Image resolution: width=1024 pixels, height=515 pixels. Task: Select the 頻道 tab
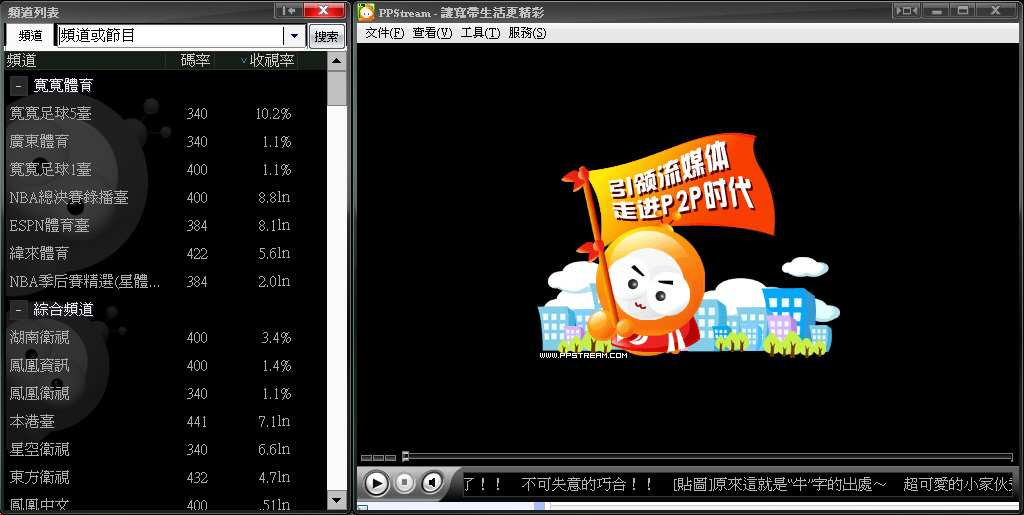[30, 36]
